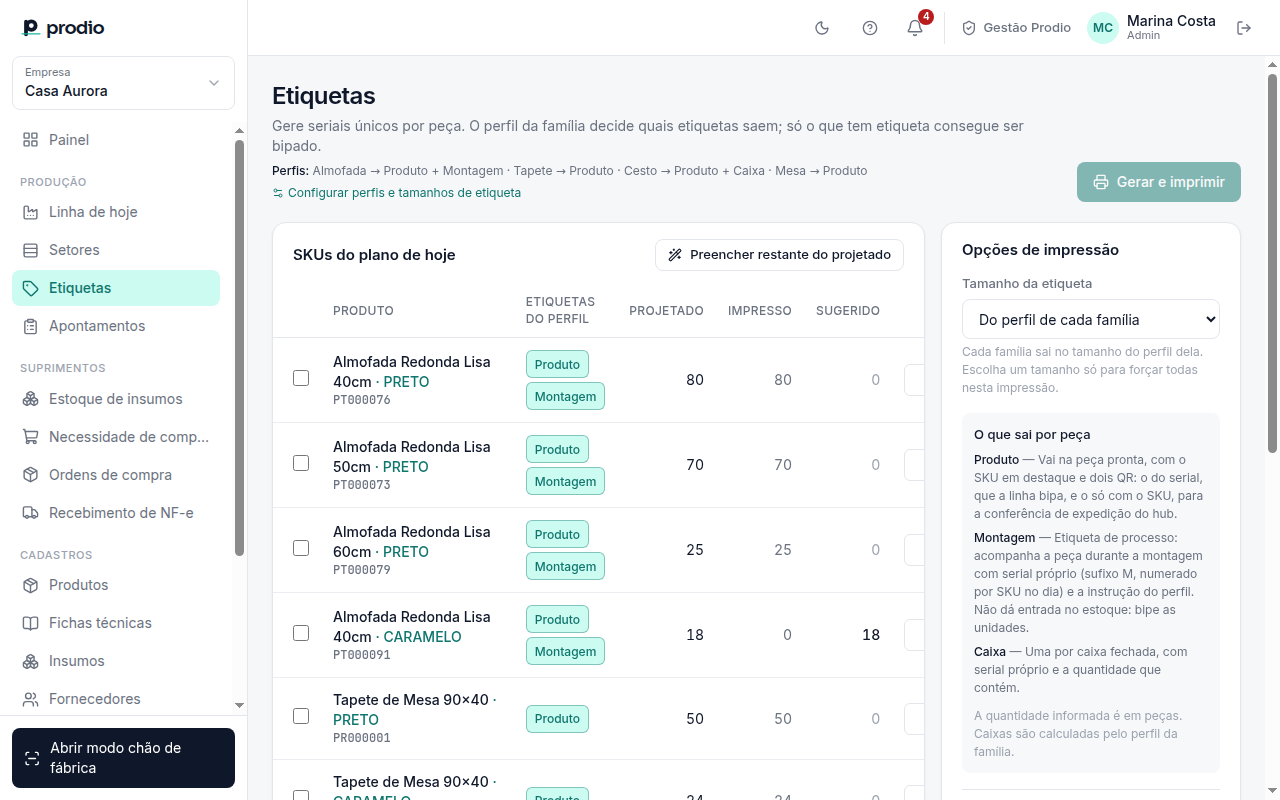Click the Linha de hoje factory icon

tap(31, 212)
